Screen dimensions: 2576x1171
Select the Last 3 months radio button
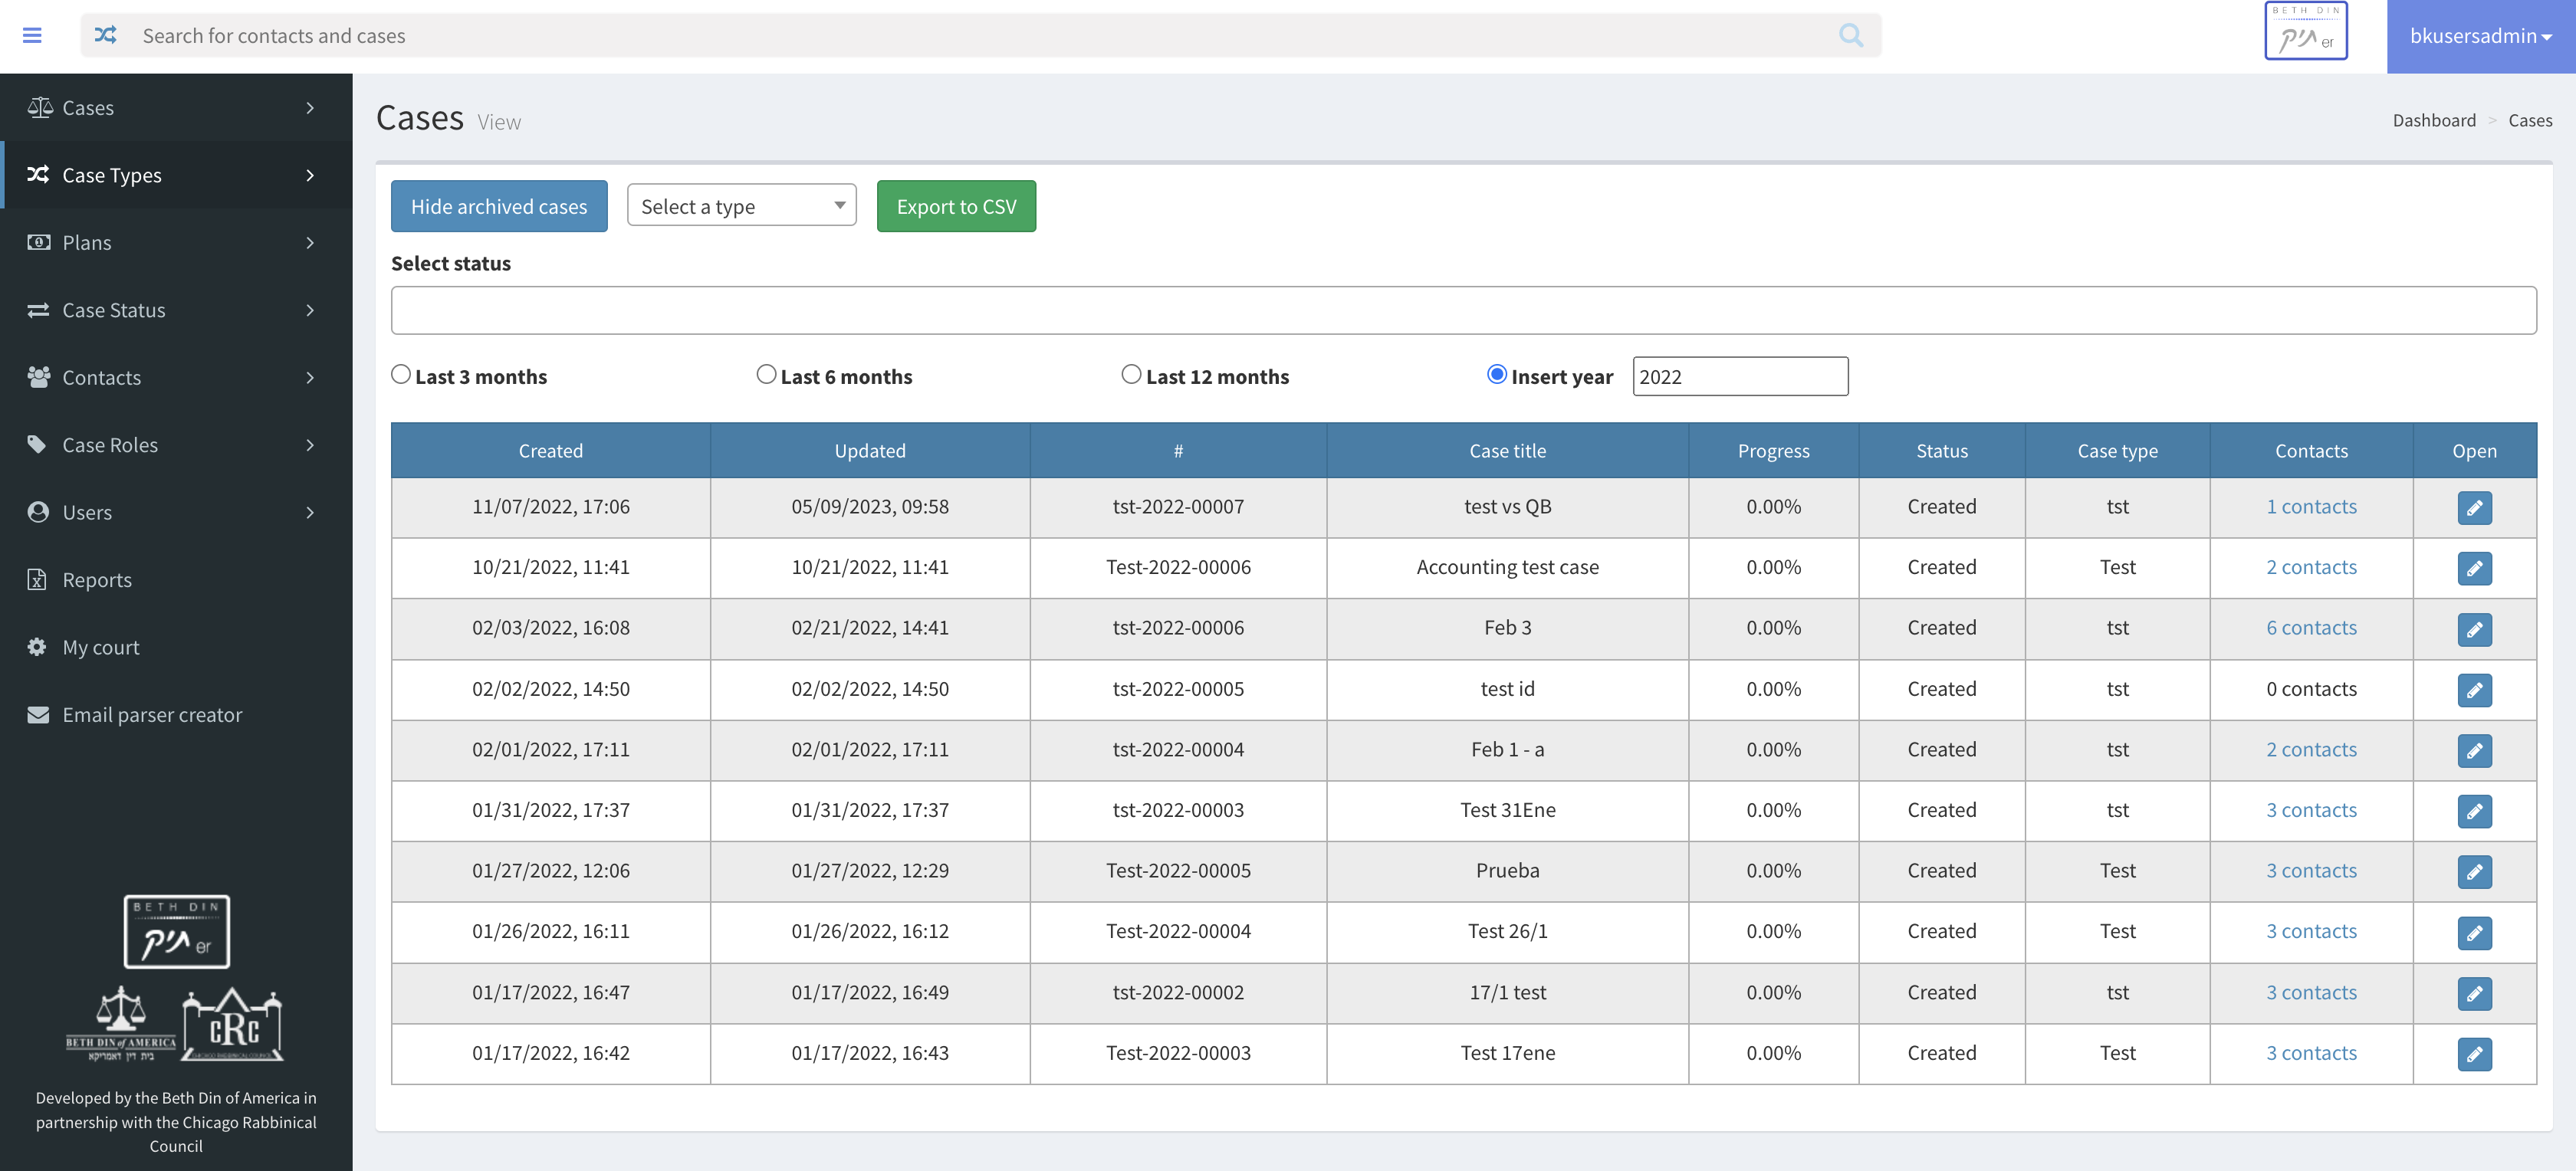(x=401, y=374)
